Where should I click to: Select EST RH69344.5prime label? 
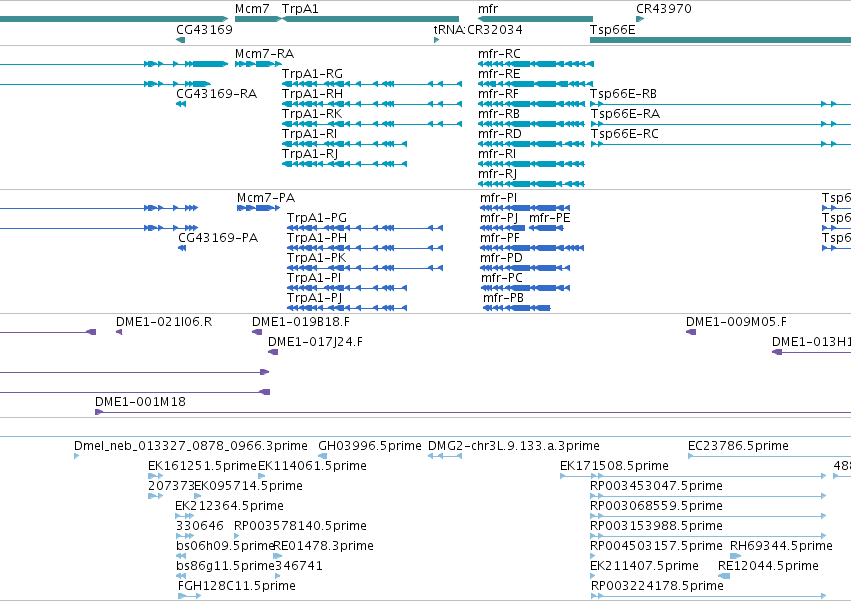click(x=781, y=546)
